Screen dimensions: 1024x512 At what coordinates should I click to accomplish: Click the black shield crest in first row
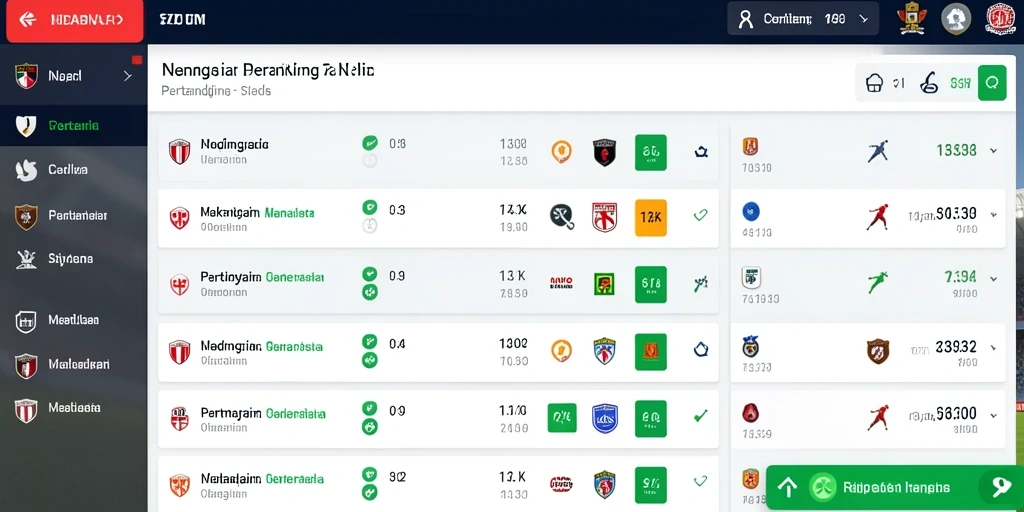pos(605,152)
